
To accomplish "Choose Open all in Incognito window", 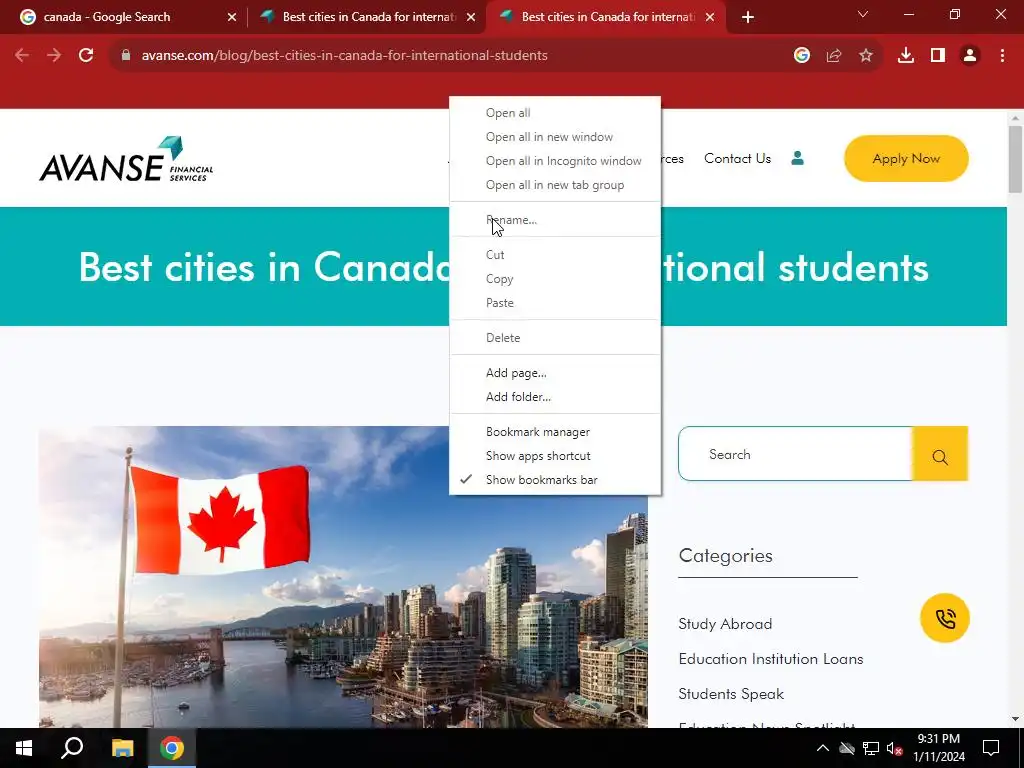I will coord(555,161).
